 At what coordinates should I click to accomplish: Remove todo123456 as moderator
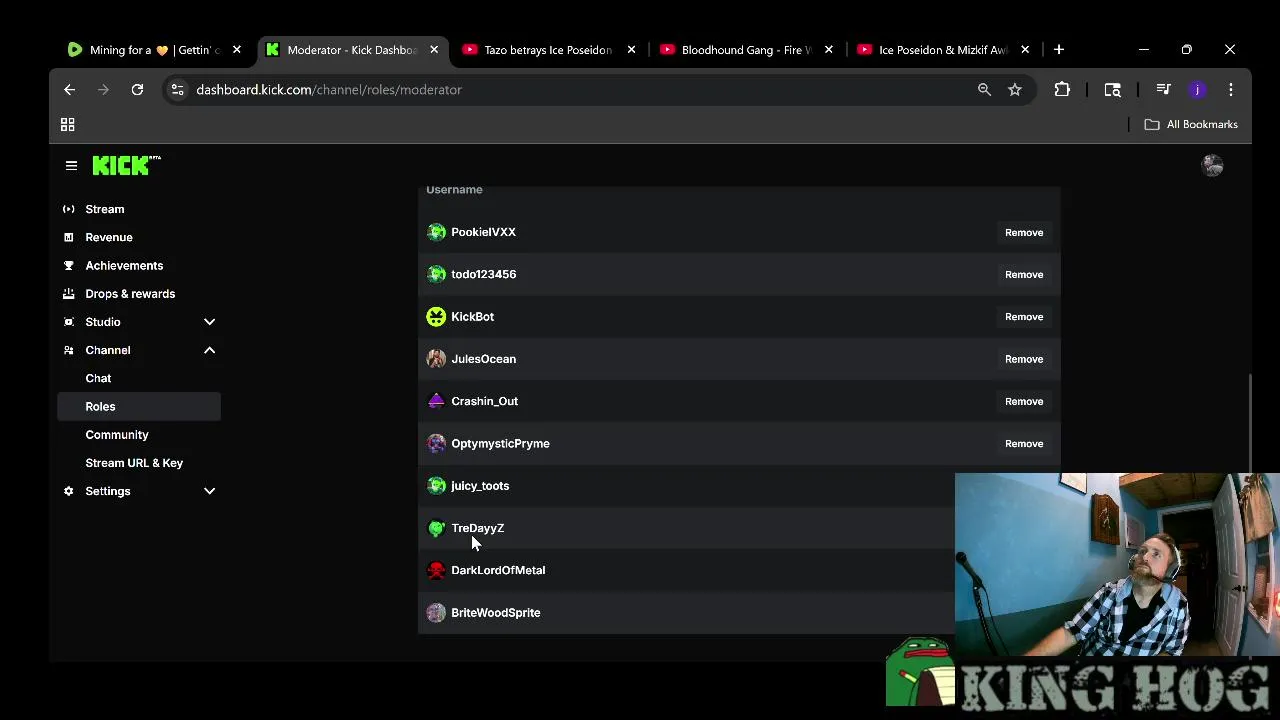click(1024, 274)
